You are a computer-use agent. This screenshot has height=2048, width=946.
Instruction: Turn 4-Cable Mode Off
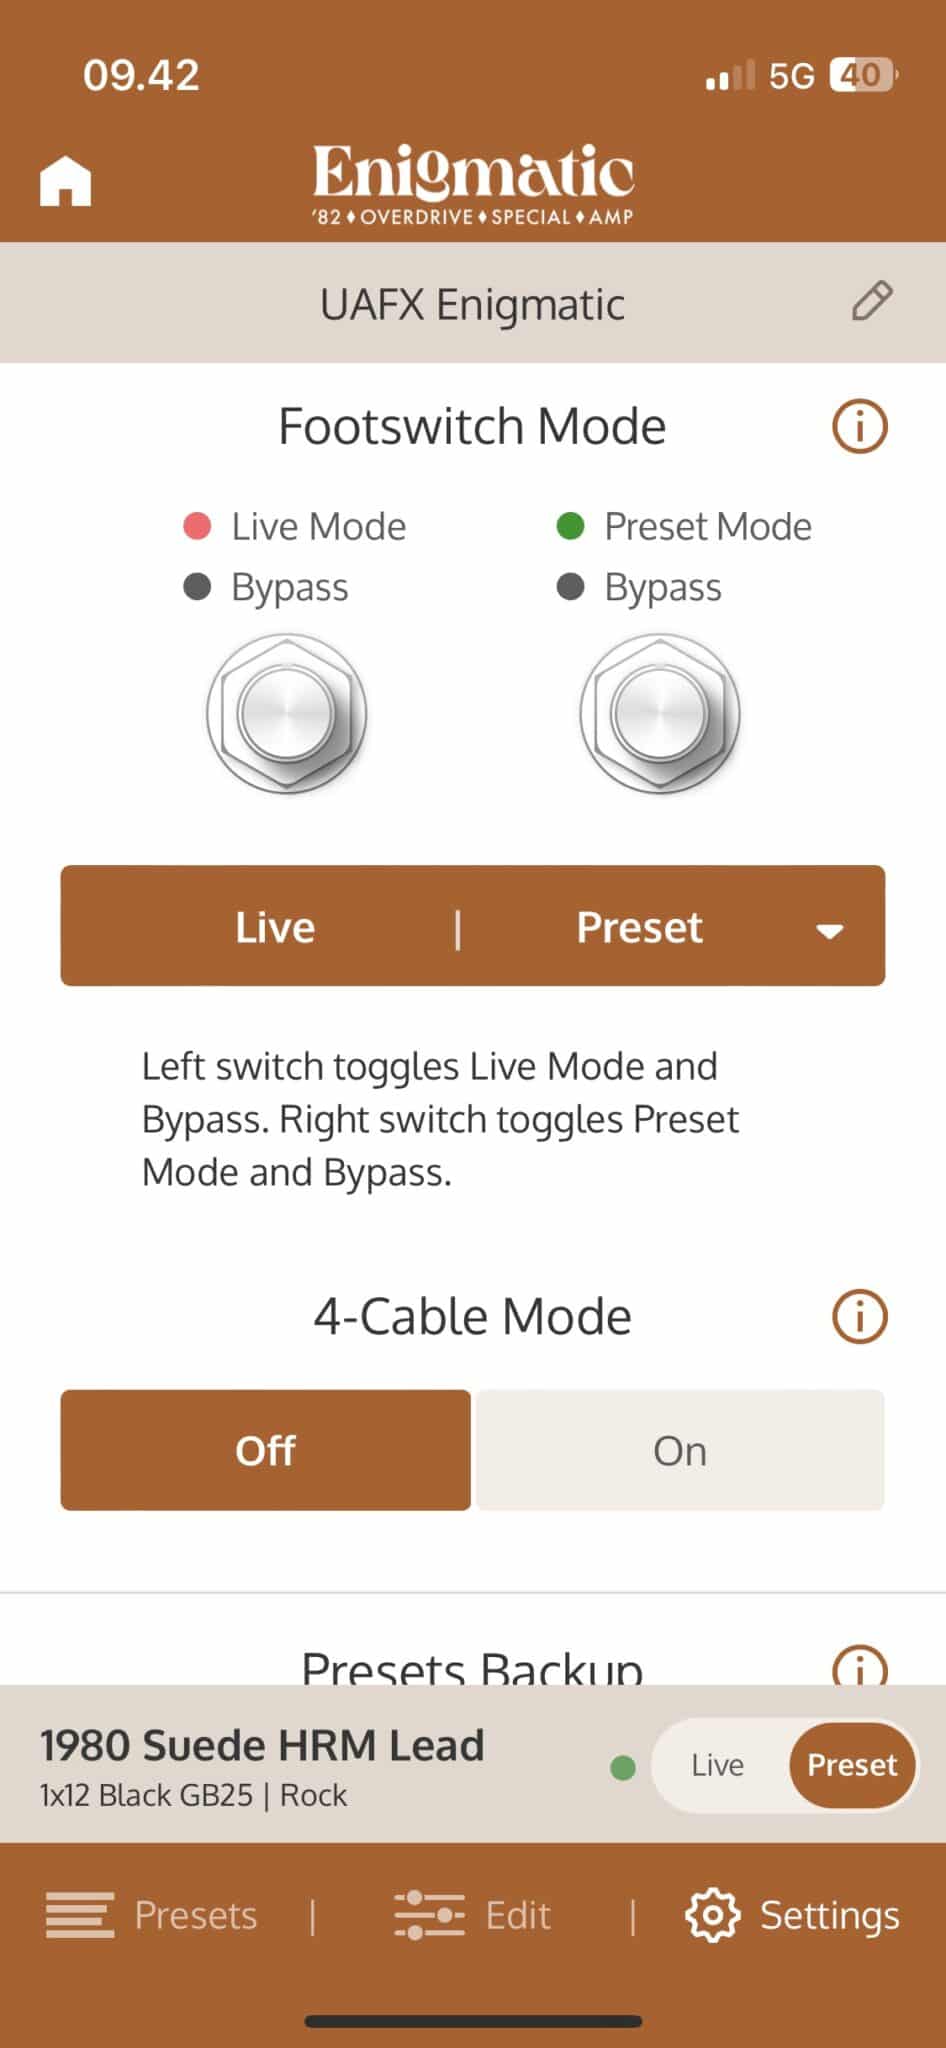265,1450
